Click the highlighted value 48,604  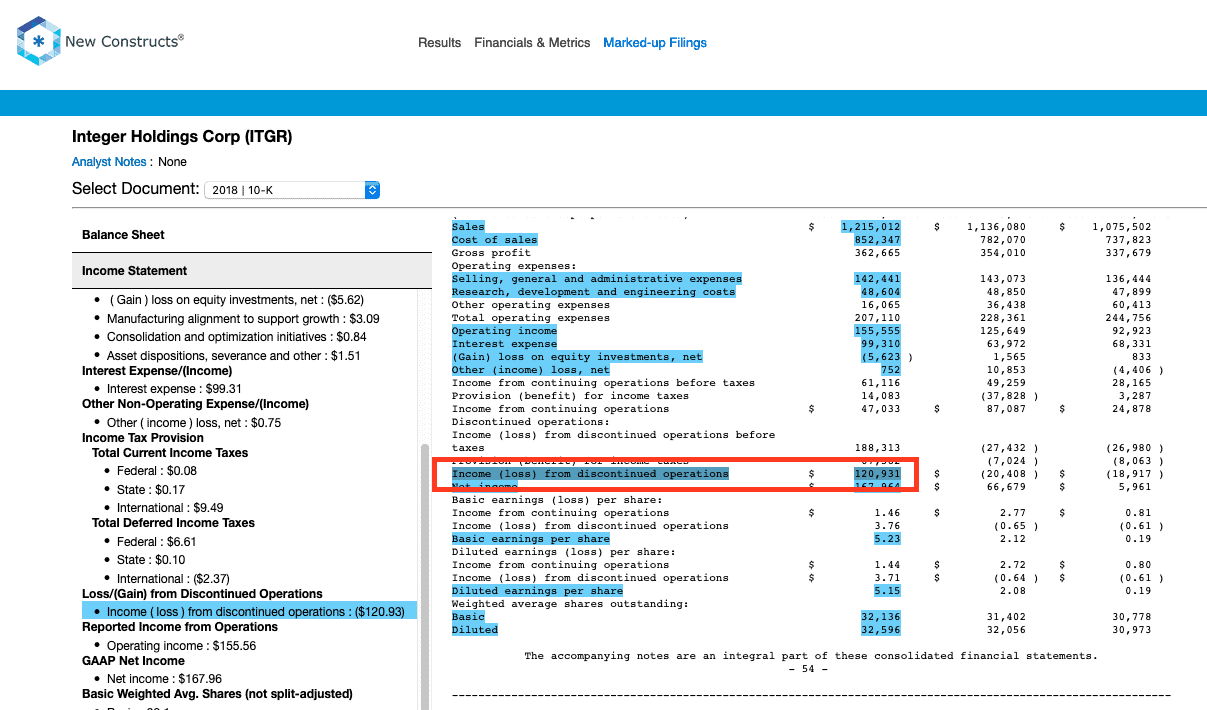click(880, 292)
